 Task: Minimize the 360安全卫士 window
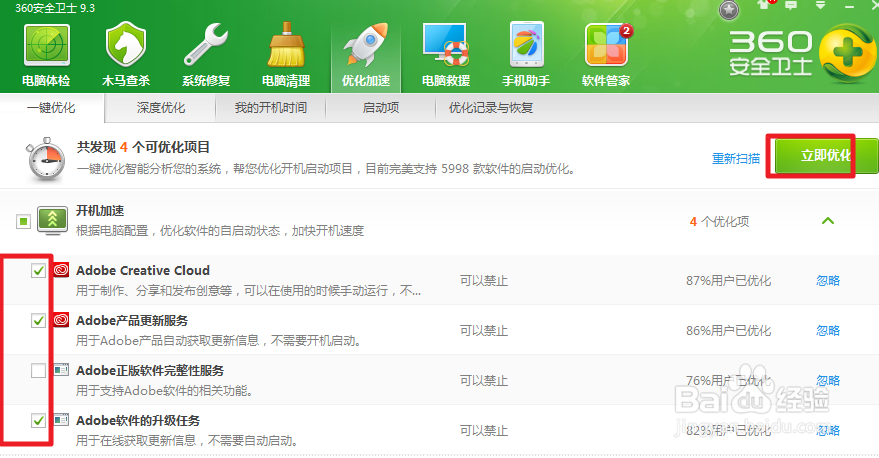[849, 6]
